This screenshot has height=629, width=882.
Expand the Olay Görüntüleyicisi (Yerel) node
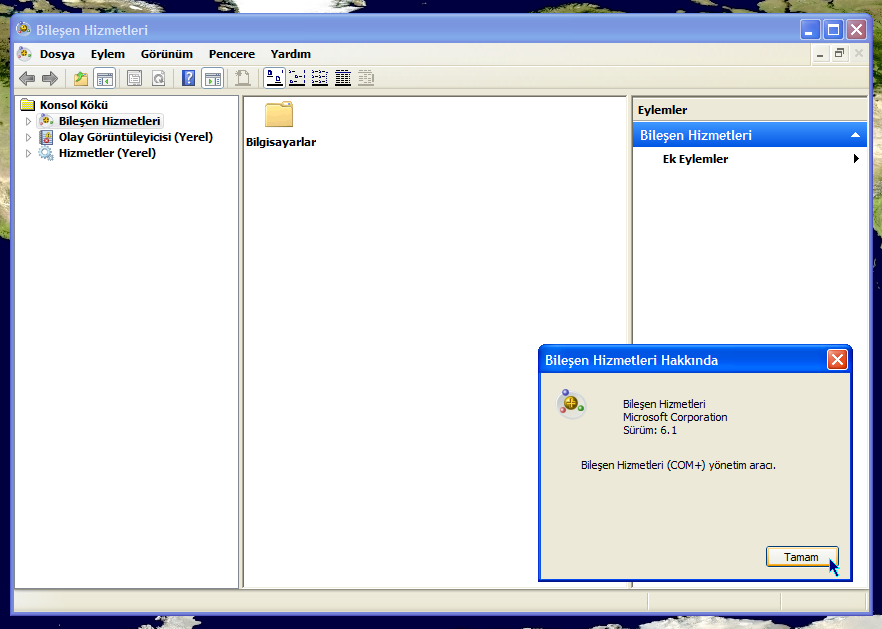tap(28, 137)
